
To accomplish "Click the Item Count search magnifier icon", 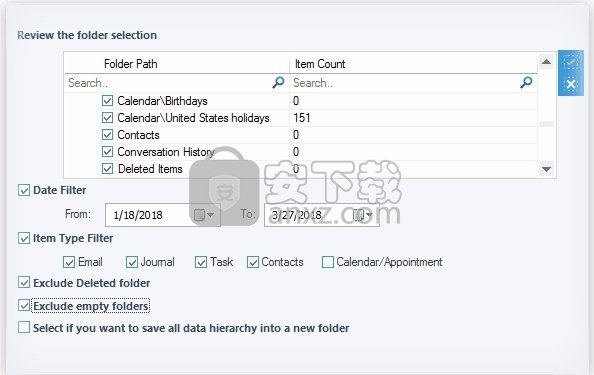I will pyautogui.click(x=526, y=82).
